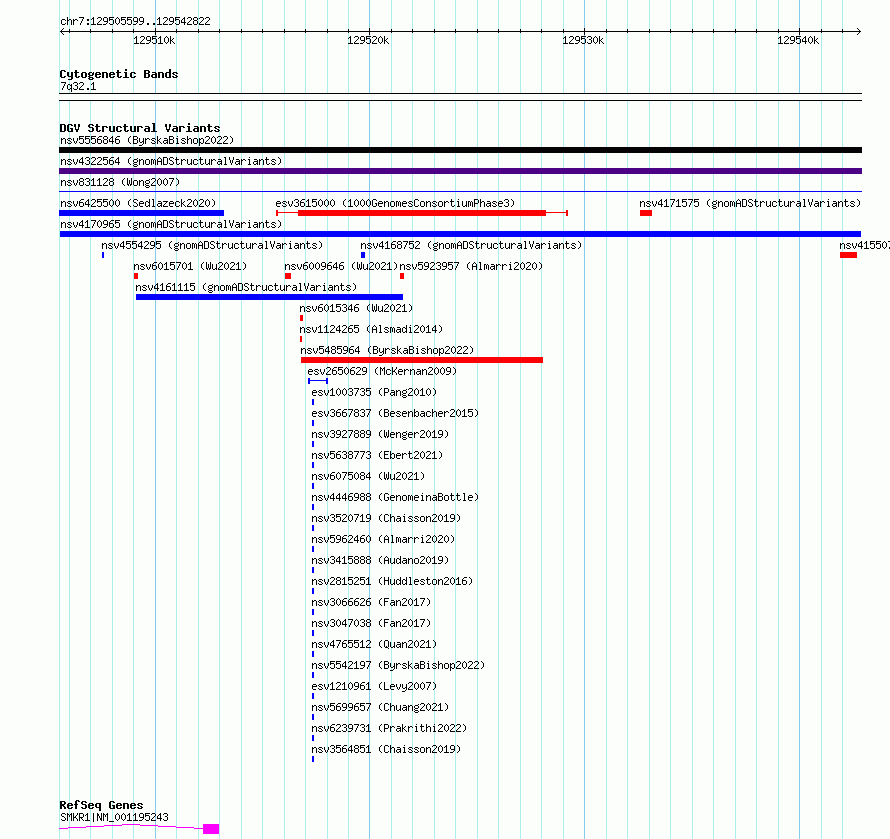This screenshot has width=890, height=839.
Task: Click the 129530k ruler tick label
Action: pos(583,40)
